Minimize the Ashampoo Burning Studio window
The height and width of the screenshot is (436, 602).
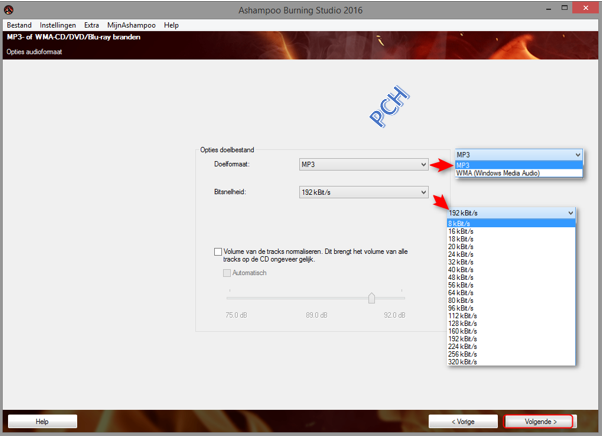point(549,8)
